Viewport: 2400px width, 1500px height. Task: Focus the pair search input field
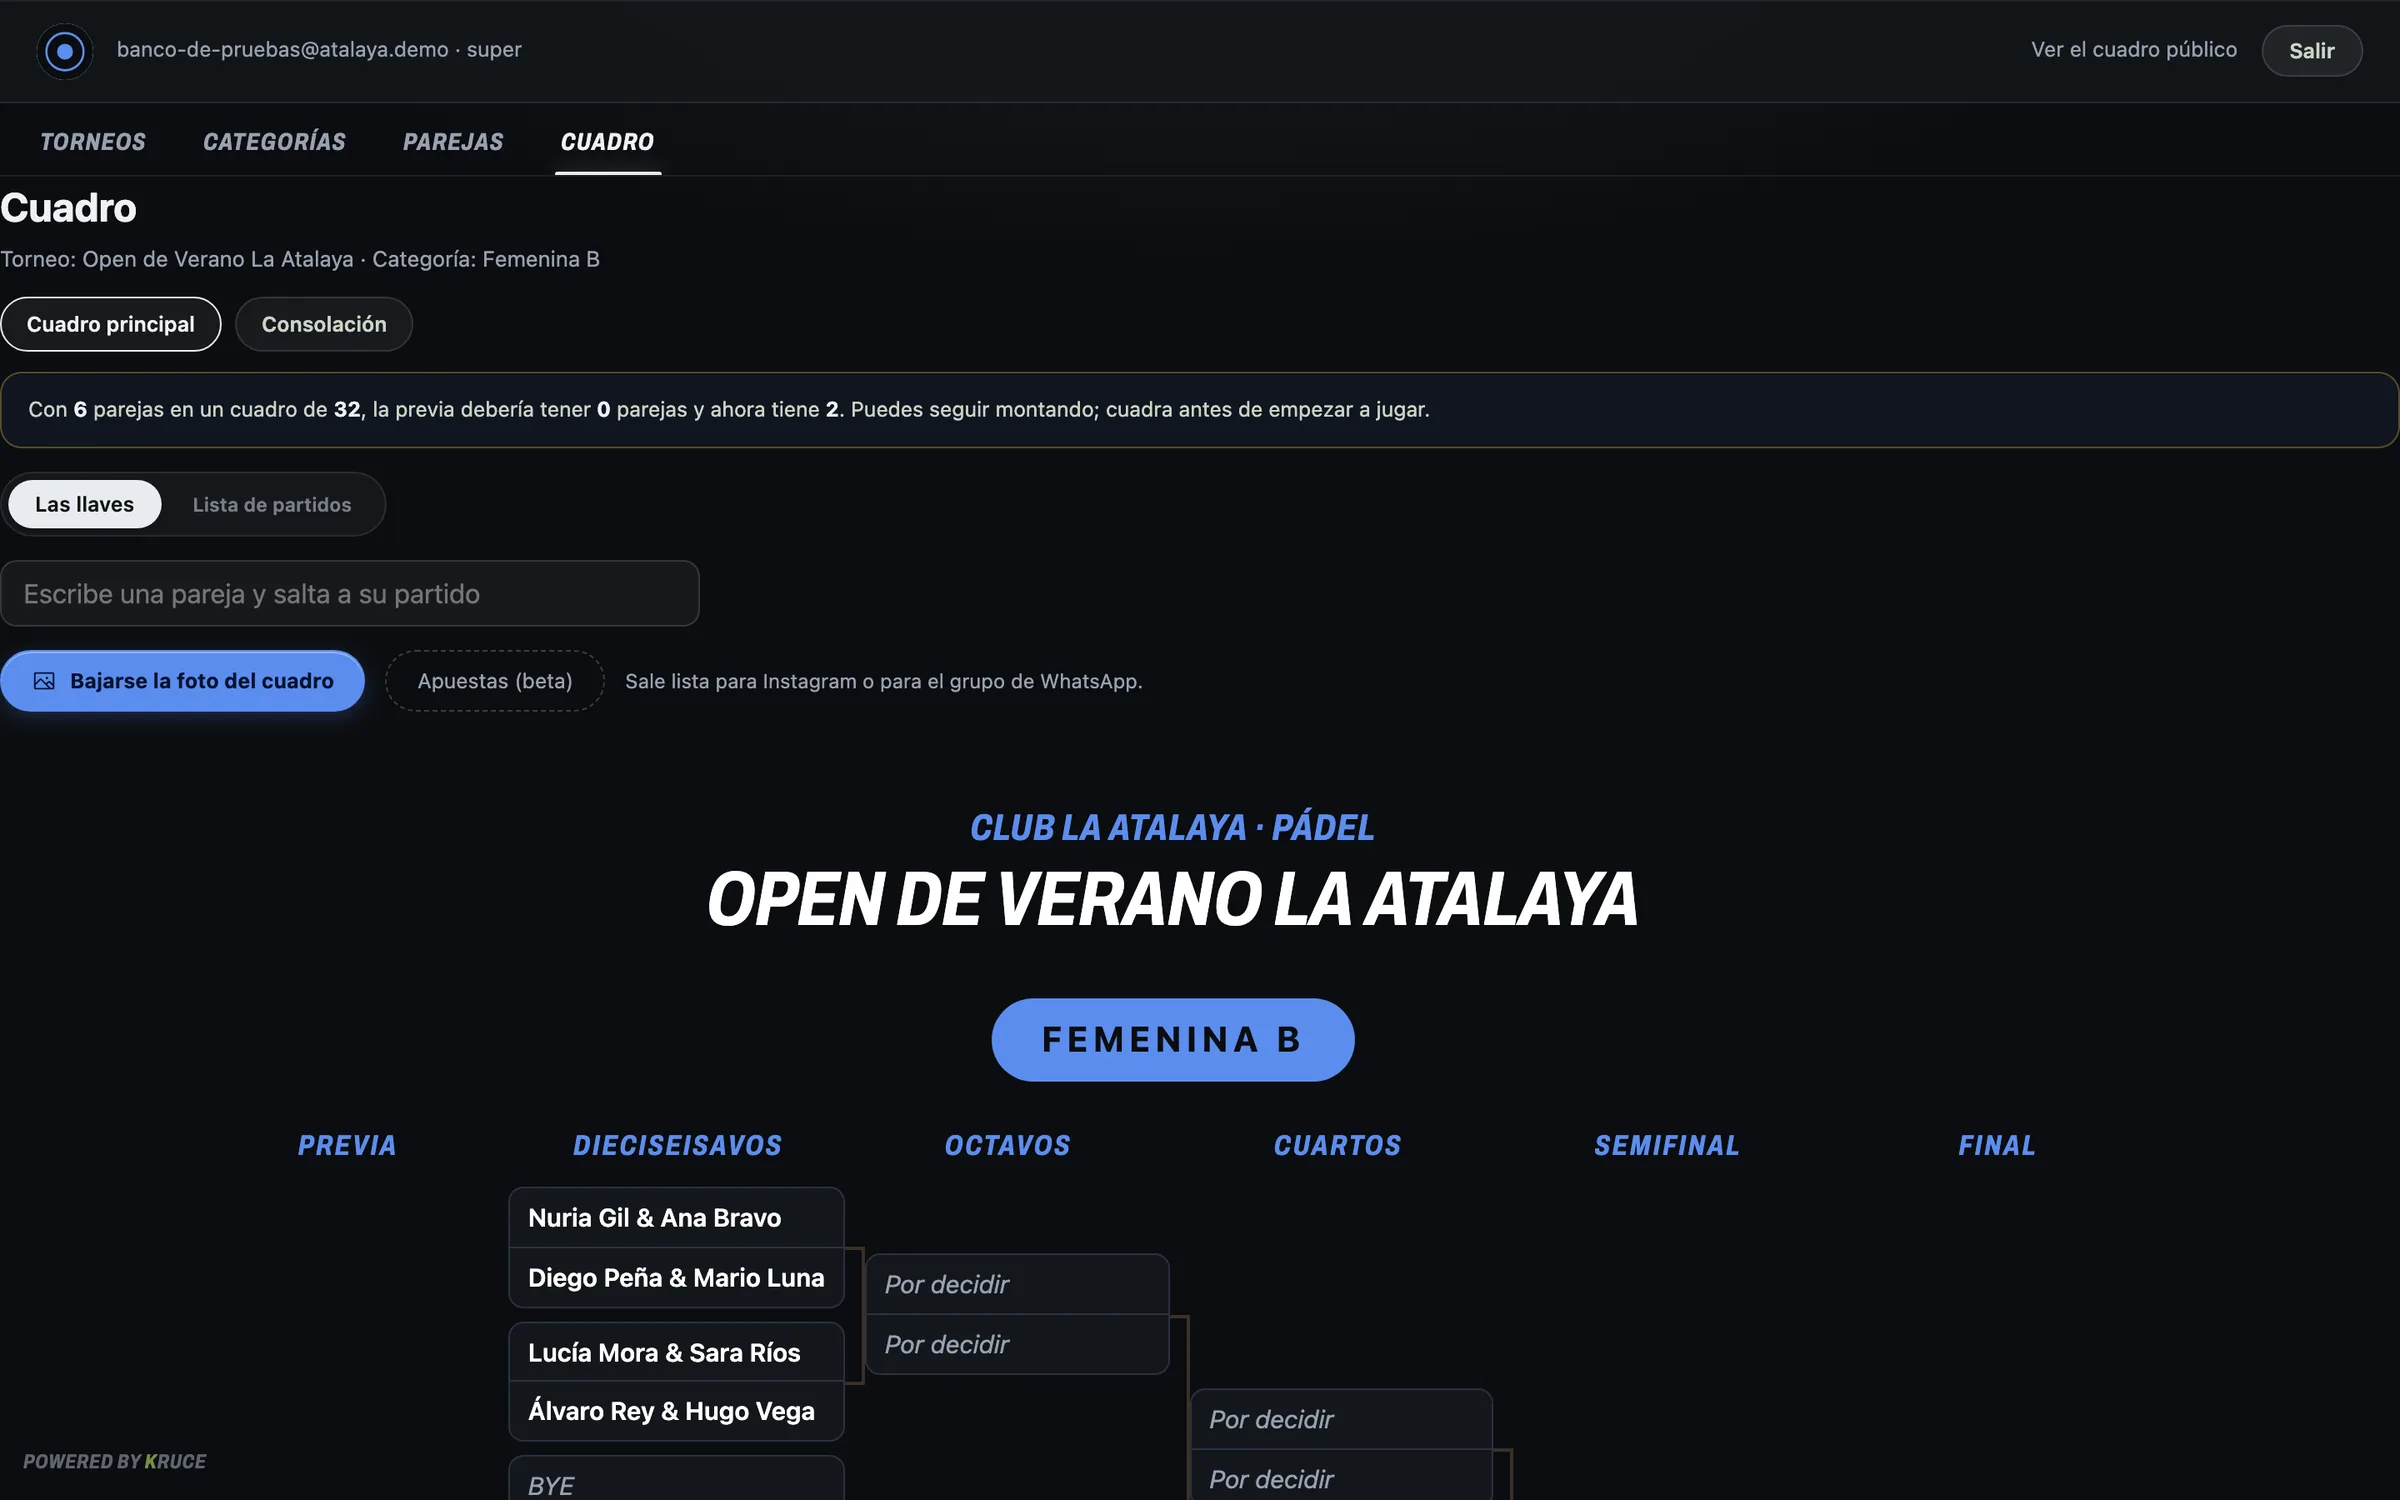click(350, 593)
